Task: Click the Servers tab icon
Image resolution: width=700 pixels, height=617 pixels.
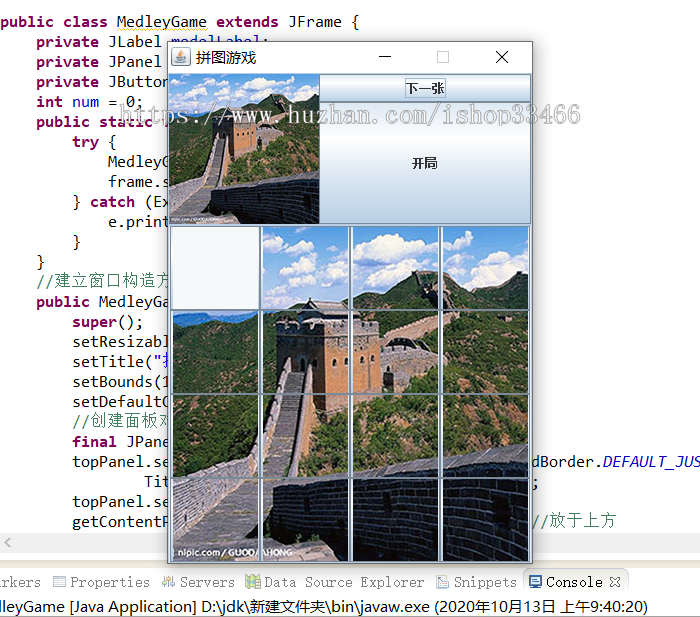Action: (x=168, y=582)
